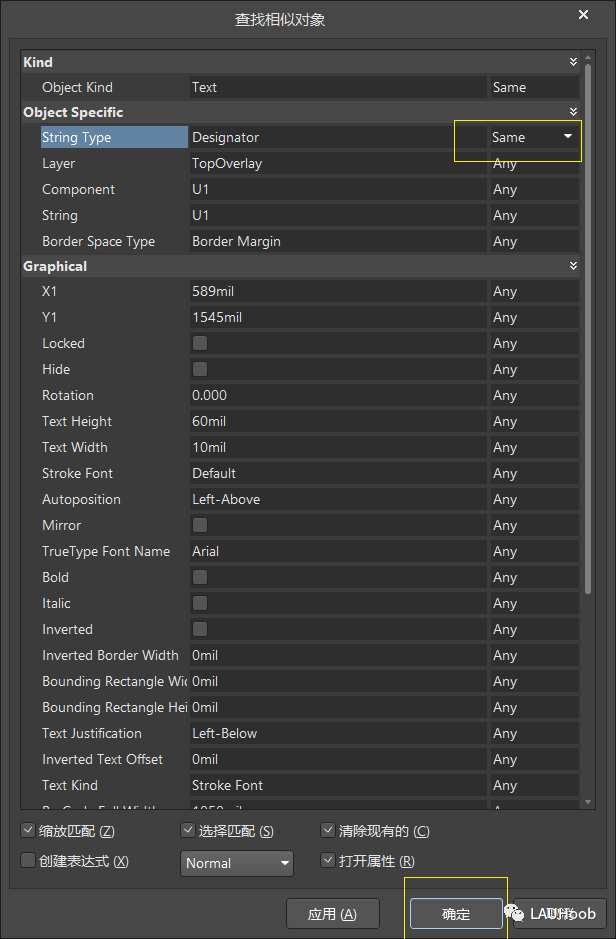Collapse the Object Specific section
The height and width of the screenshot is (939, 616).
tap(573, 112)
